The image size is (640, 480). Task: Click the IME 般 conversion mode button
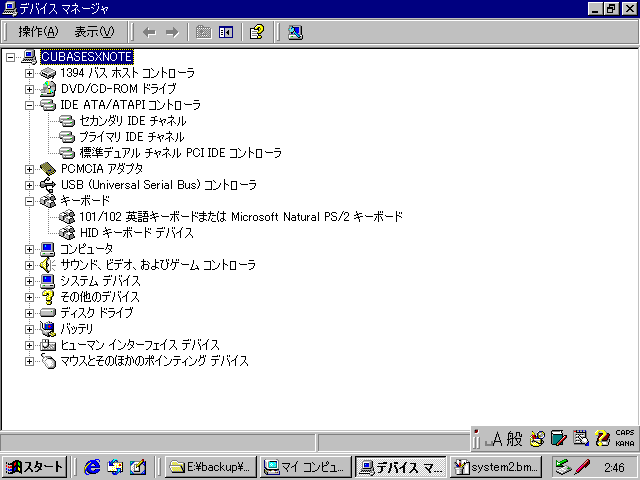click(514, 439)
